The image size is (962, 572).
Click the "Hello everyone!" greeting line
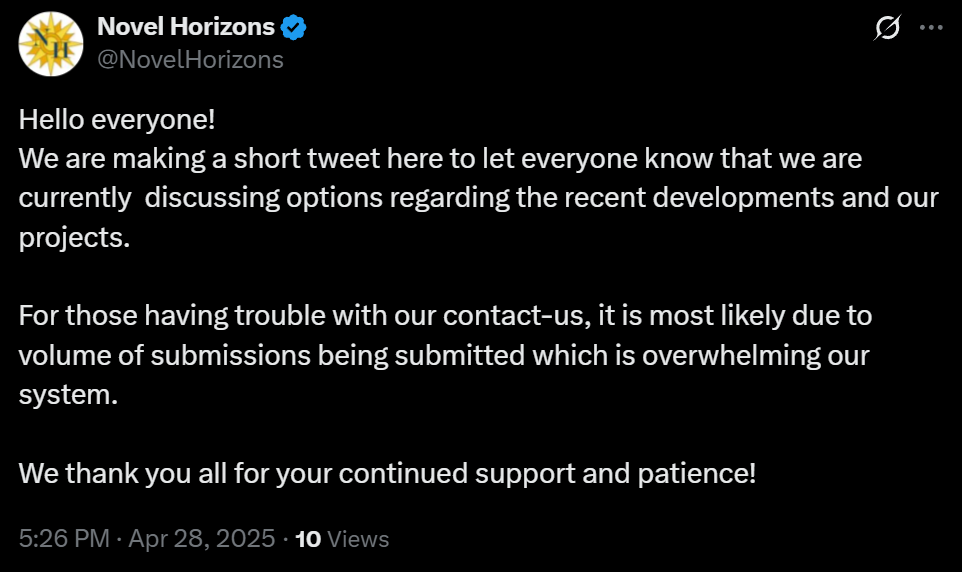pyautogui.click(x=117, y=119)
